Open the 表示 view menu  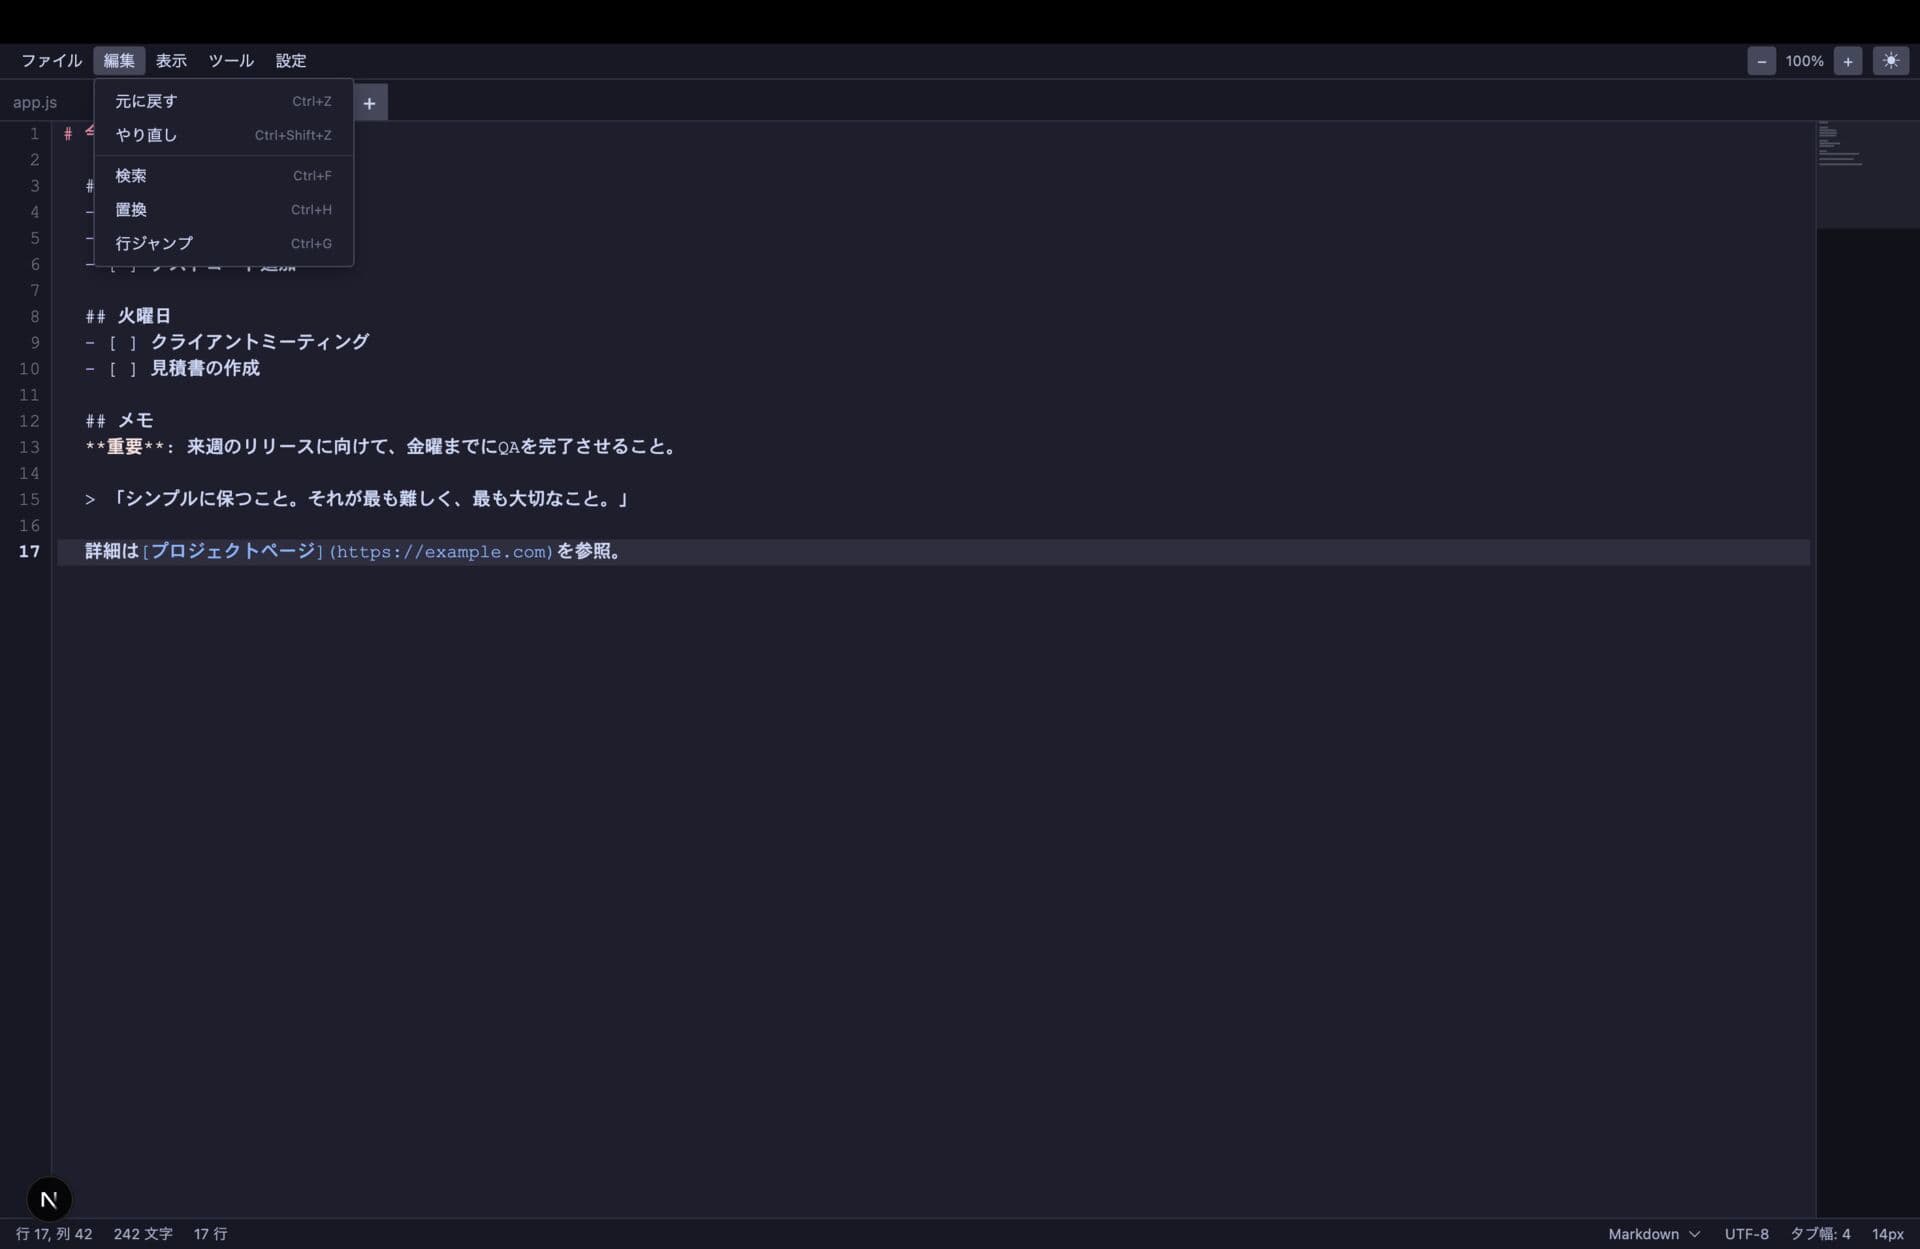click(x=171, y=61)
